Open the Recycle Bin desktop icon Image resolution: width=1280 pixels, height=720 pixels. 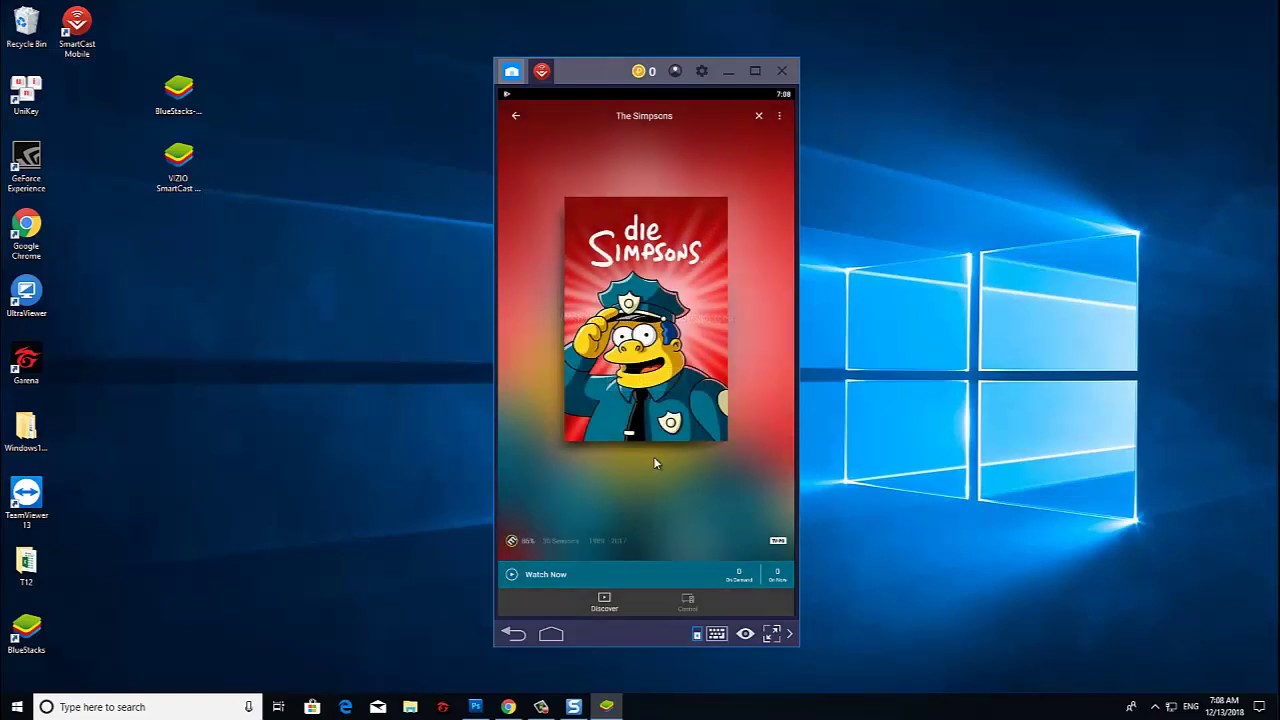coord(26,28)
